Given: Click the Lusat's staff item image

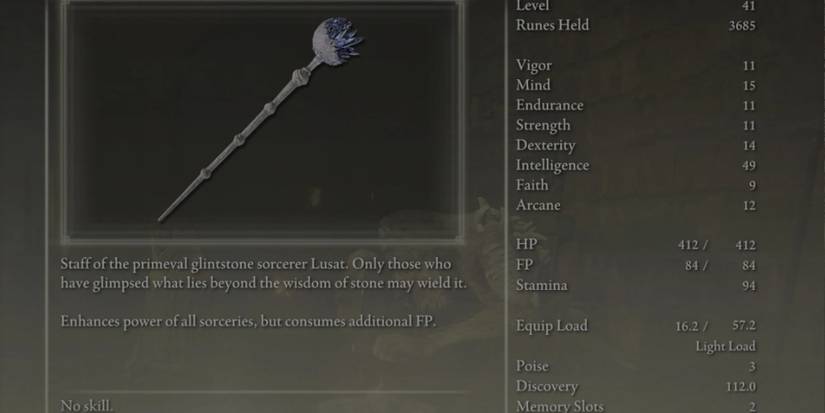Looking at the screenshot, I should coord(261,119).
